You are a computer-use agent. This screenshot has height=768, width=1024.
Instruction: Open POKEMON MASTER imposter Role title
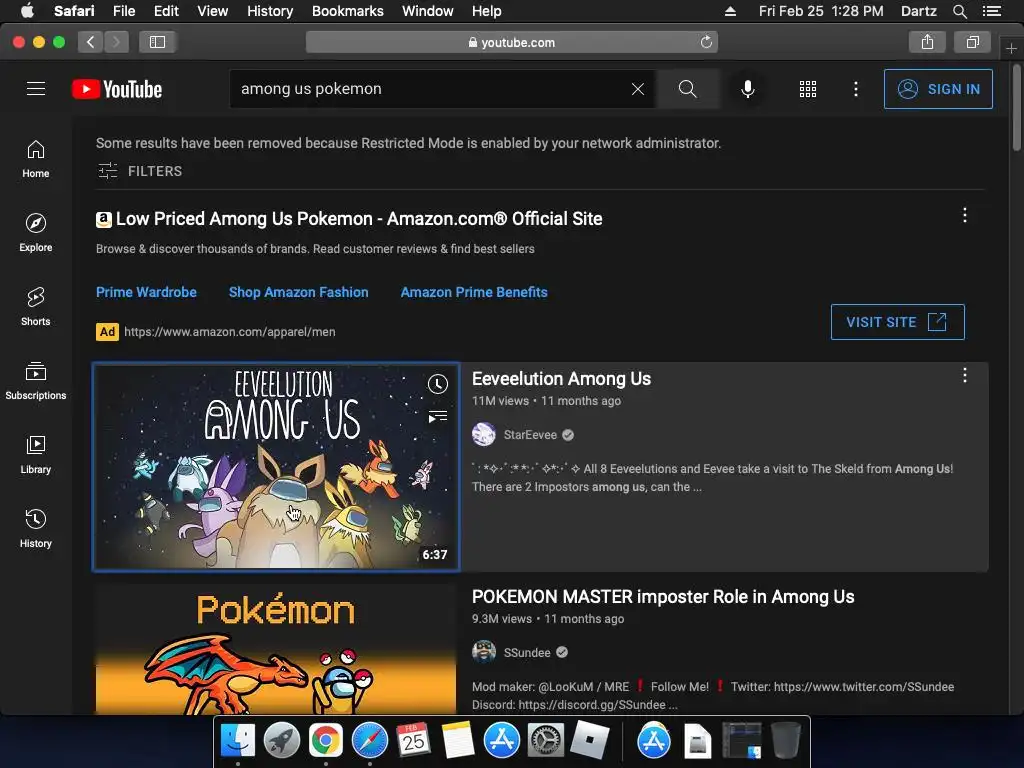coord(663,597)
